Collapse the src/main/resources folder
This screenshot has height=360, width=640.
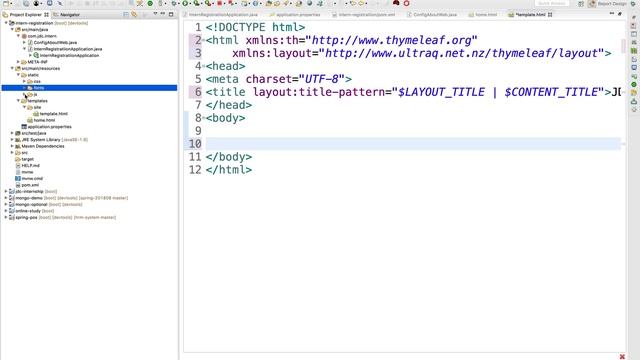click(x=12, y=69)
